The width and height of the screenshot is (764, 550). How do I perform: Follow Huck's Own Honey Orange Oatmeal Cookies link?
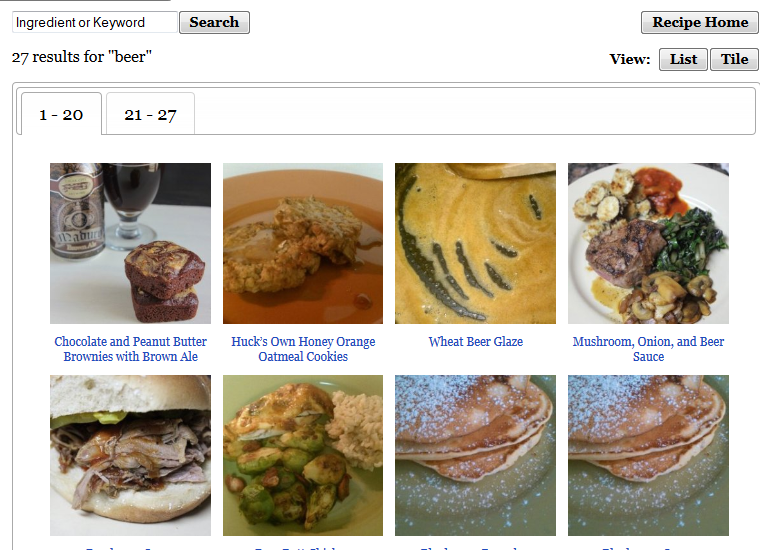(x=303, y=349)
